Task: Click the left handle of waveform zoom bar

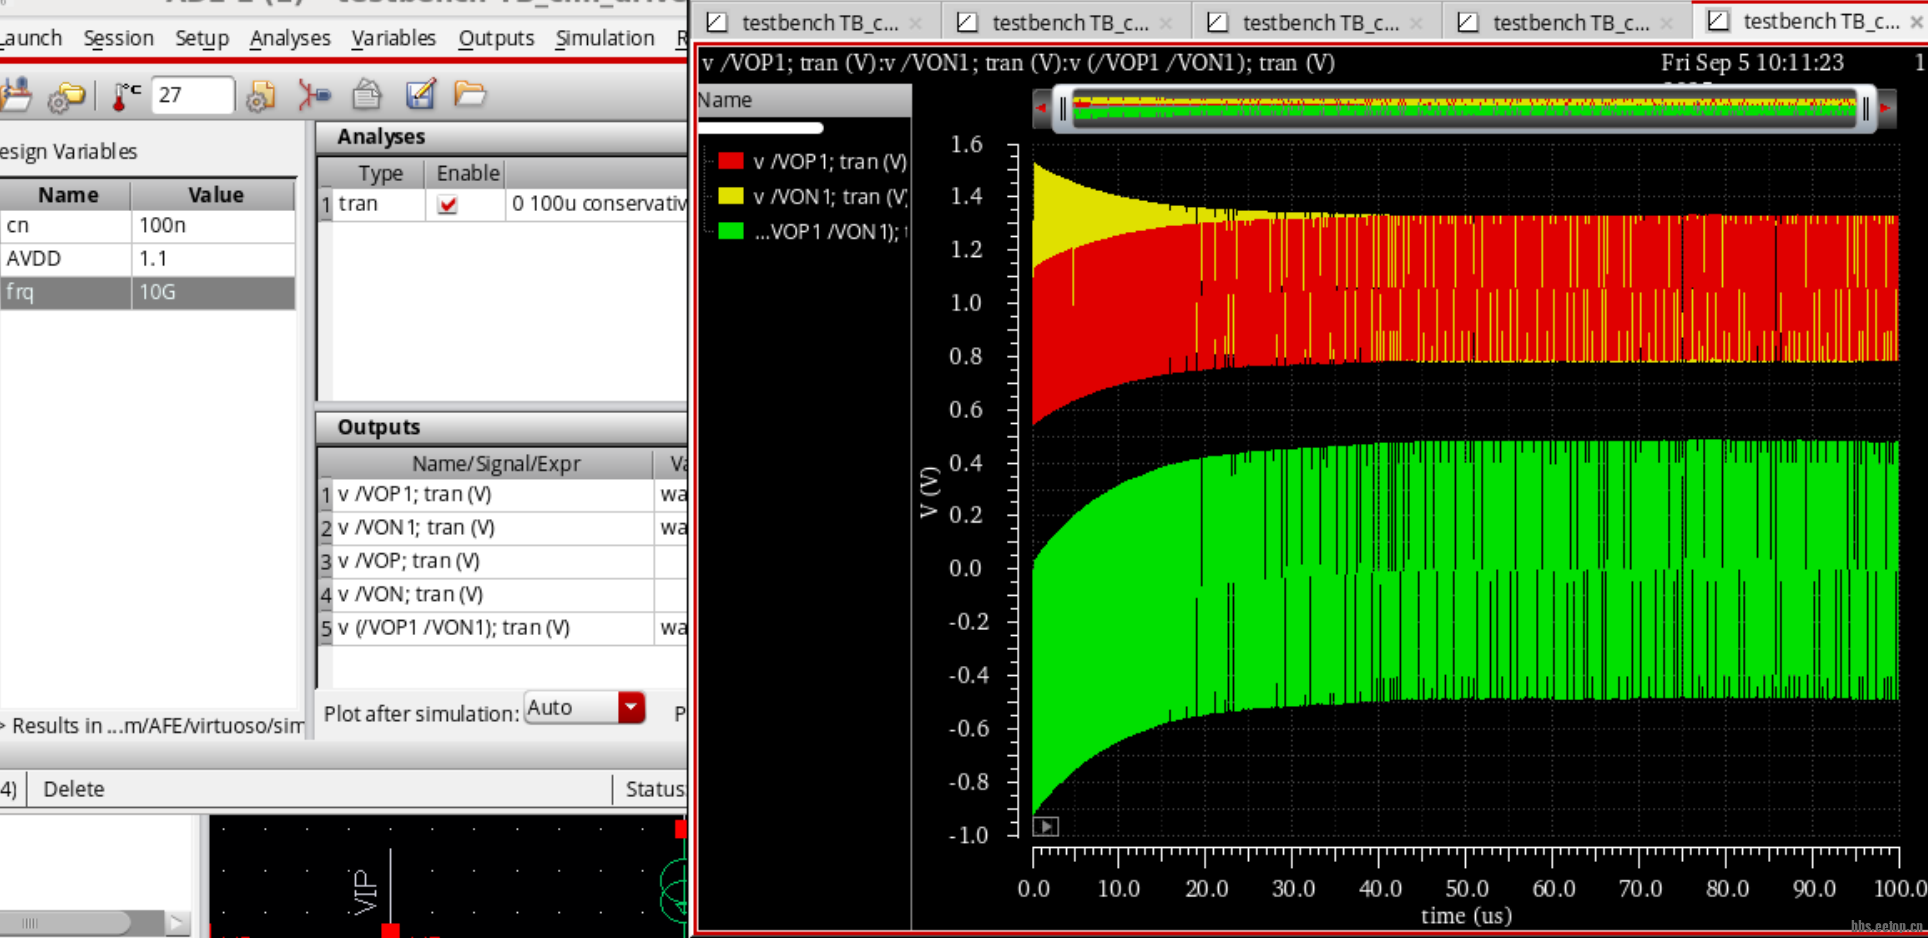Action: (1063, 109)
